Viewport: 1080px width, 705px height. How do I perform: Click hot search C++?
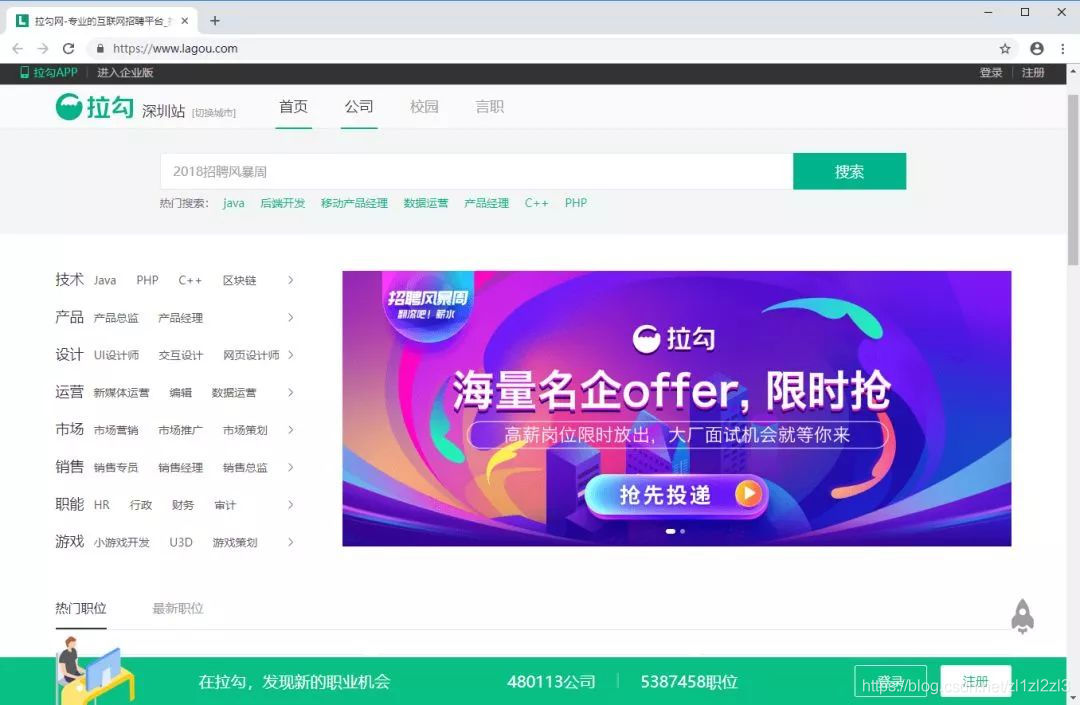tap(537, 203)
